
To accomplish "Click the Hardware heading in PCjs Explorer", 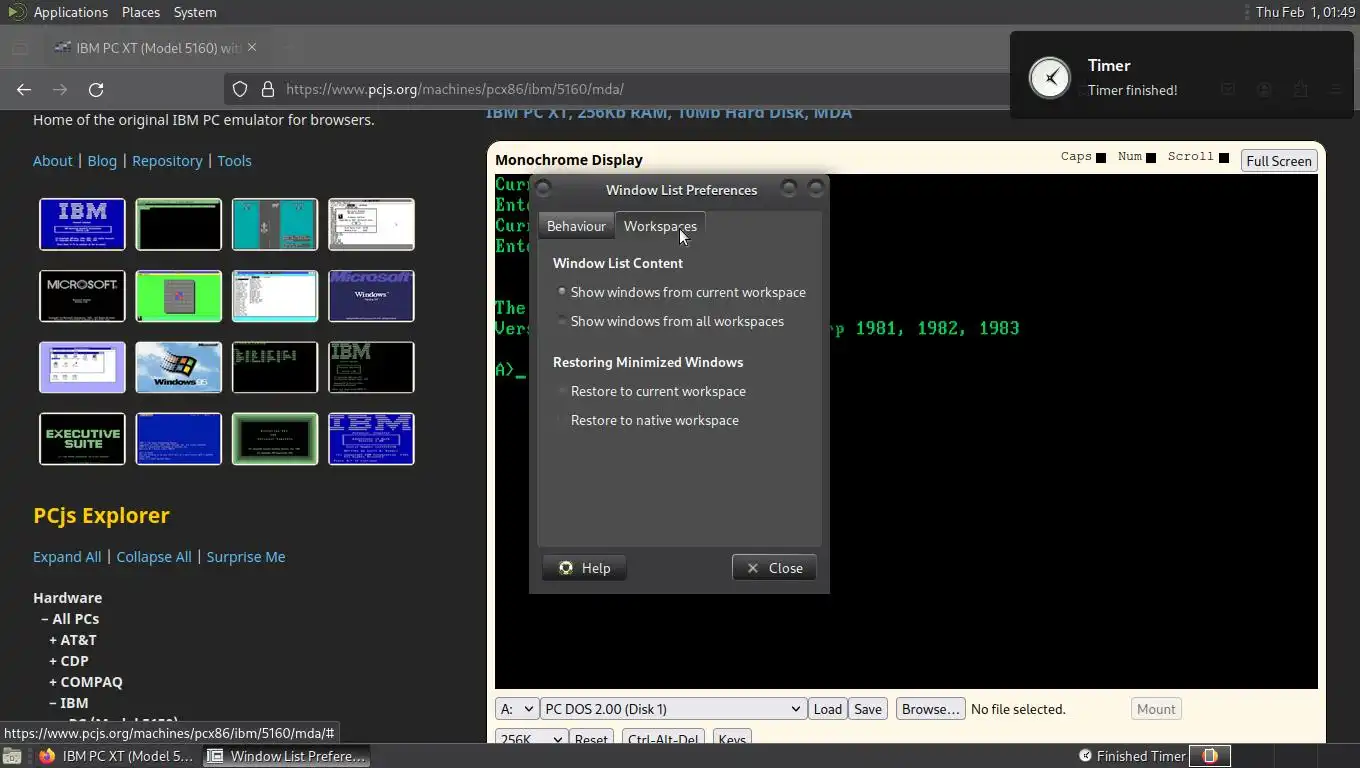I will coord(67,598).
